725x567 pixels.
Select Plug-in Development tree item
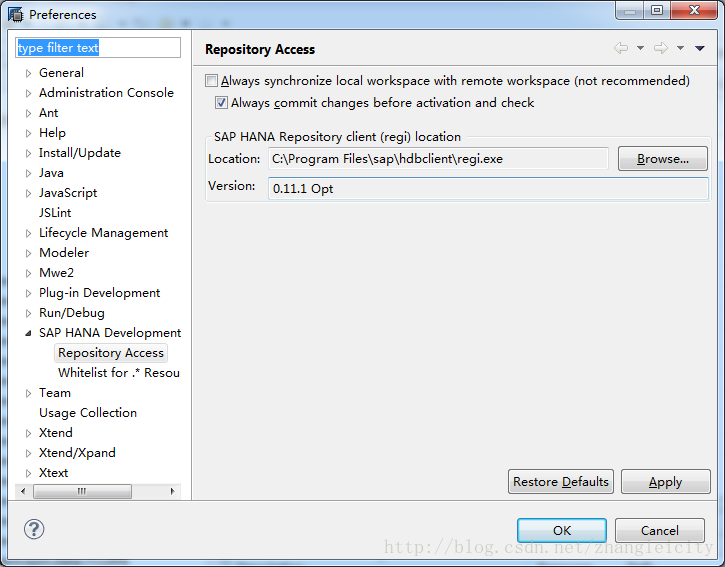(x=99, y=293)
